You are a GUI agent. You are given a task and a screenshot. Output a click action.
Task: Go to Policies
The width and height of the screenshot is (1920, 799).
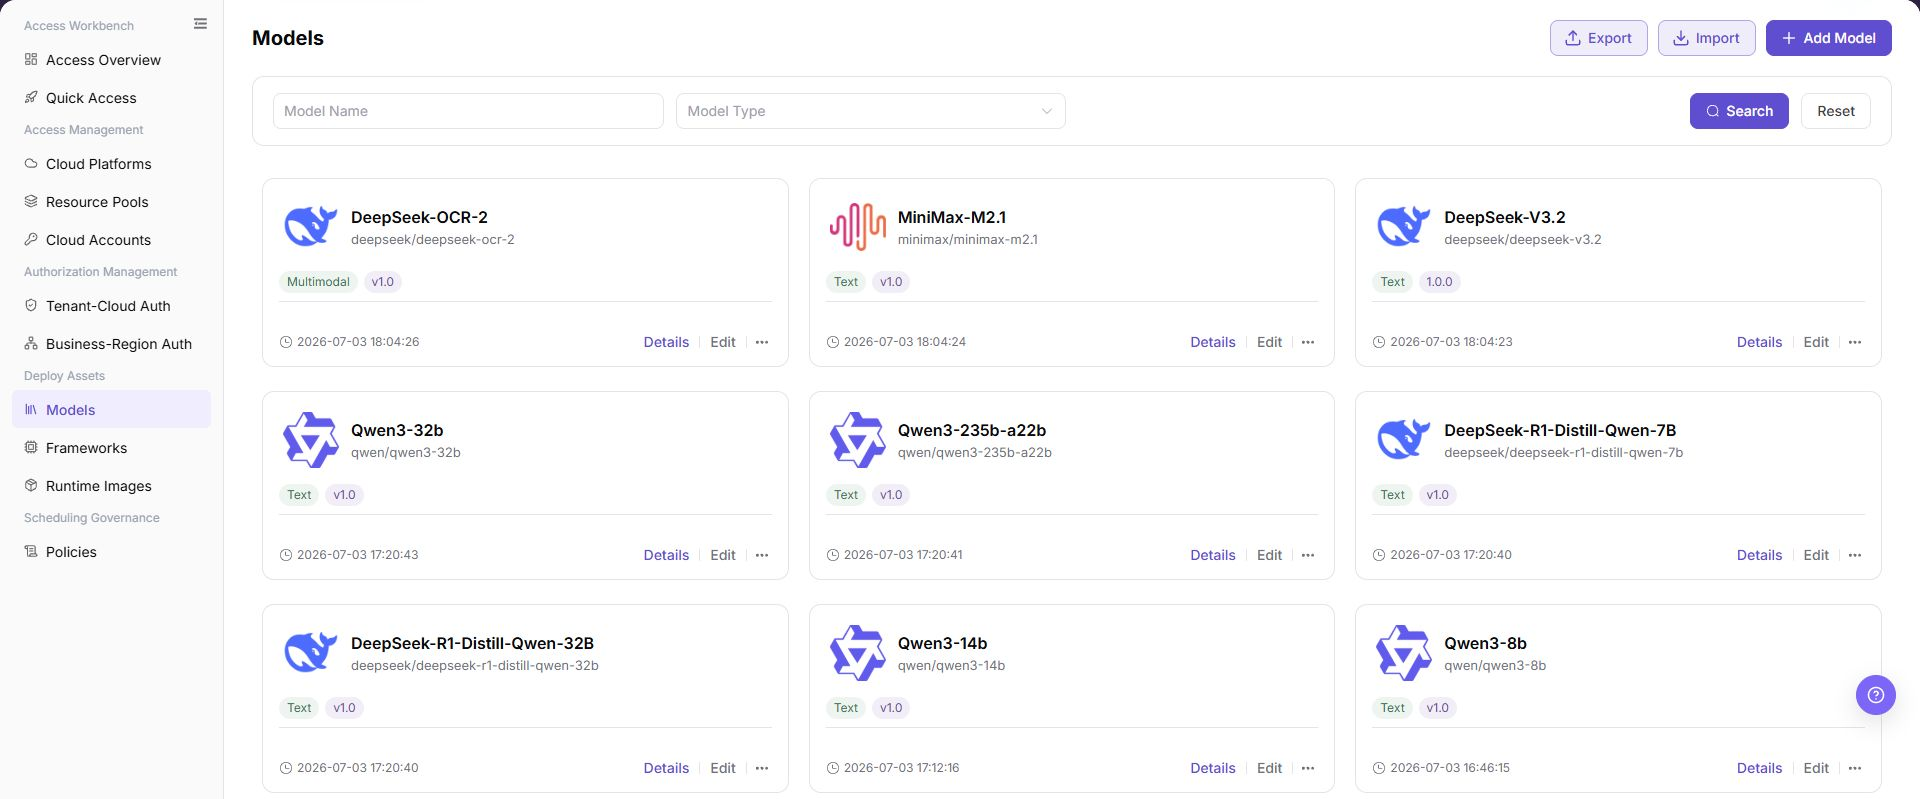pos(112,552)
